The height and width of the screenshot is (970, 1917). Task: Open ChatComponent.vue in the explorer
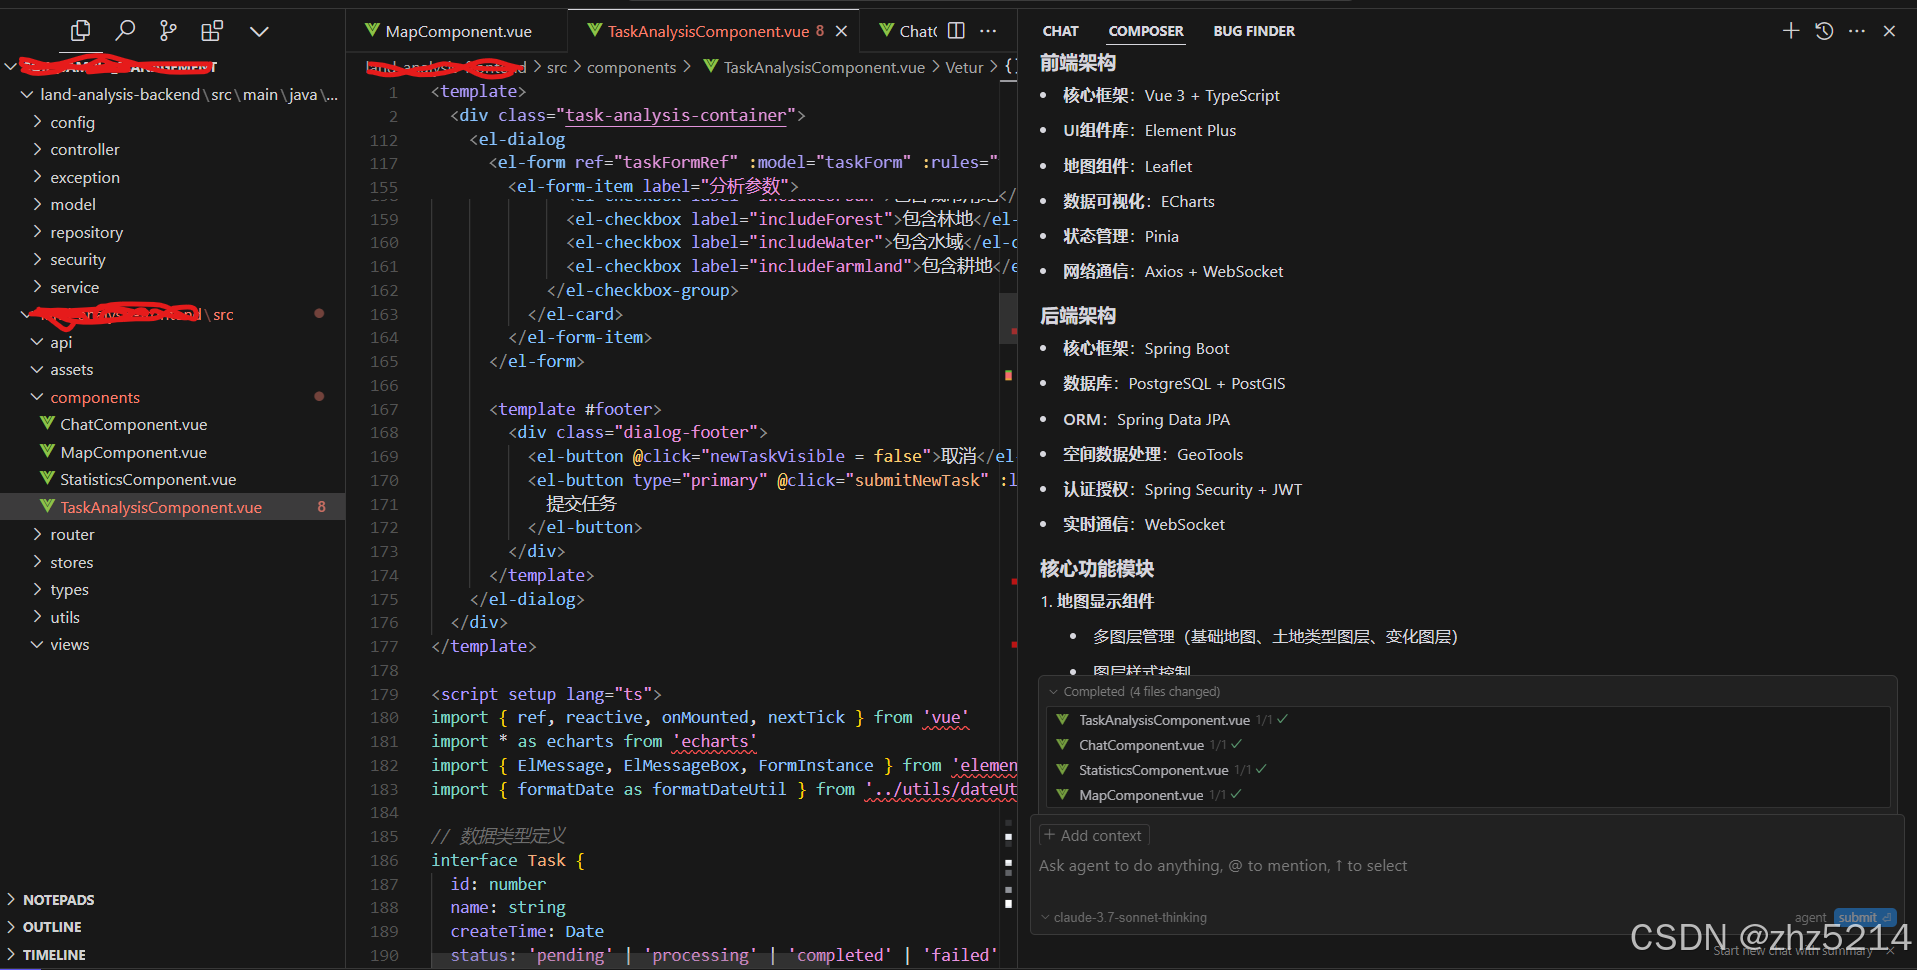[133, 424]
